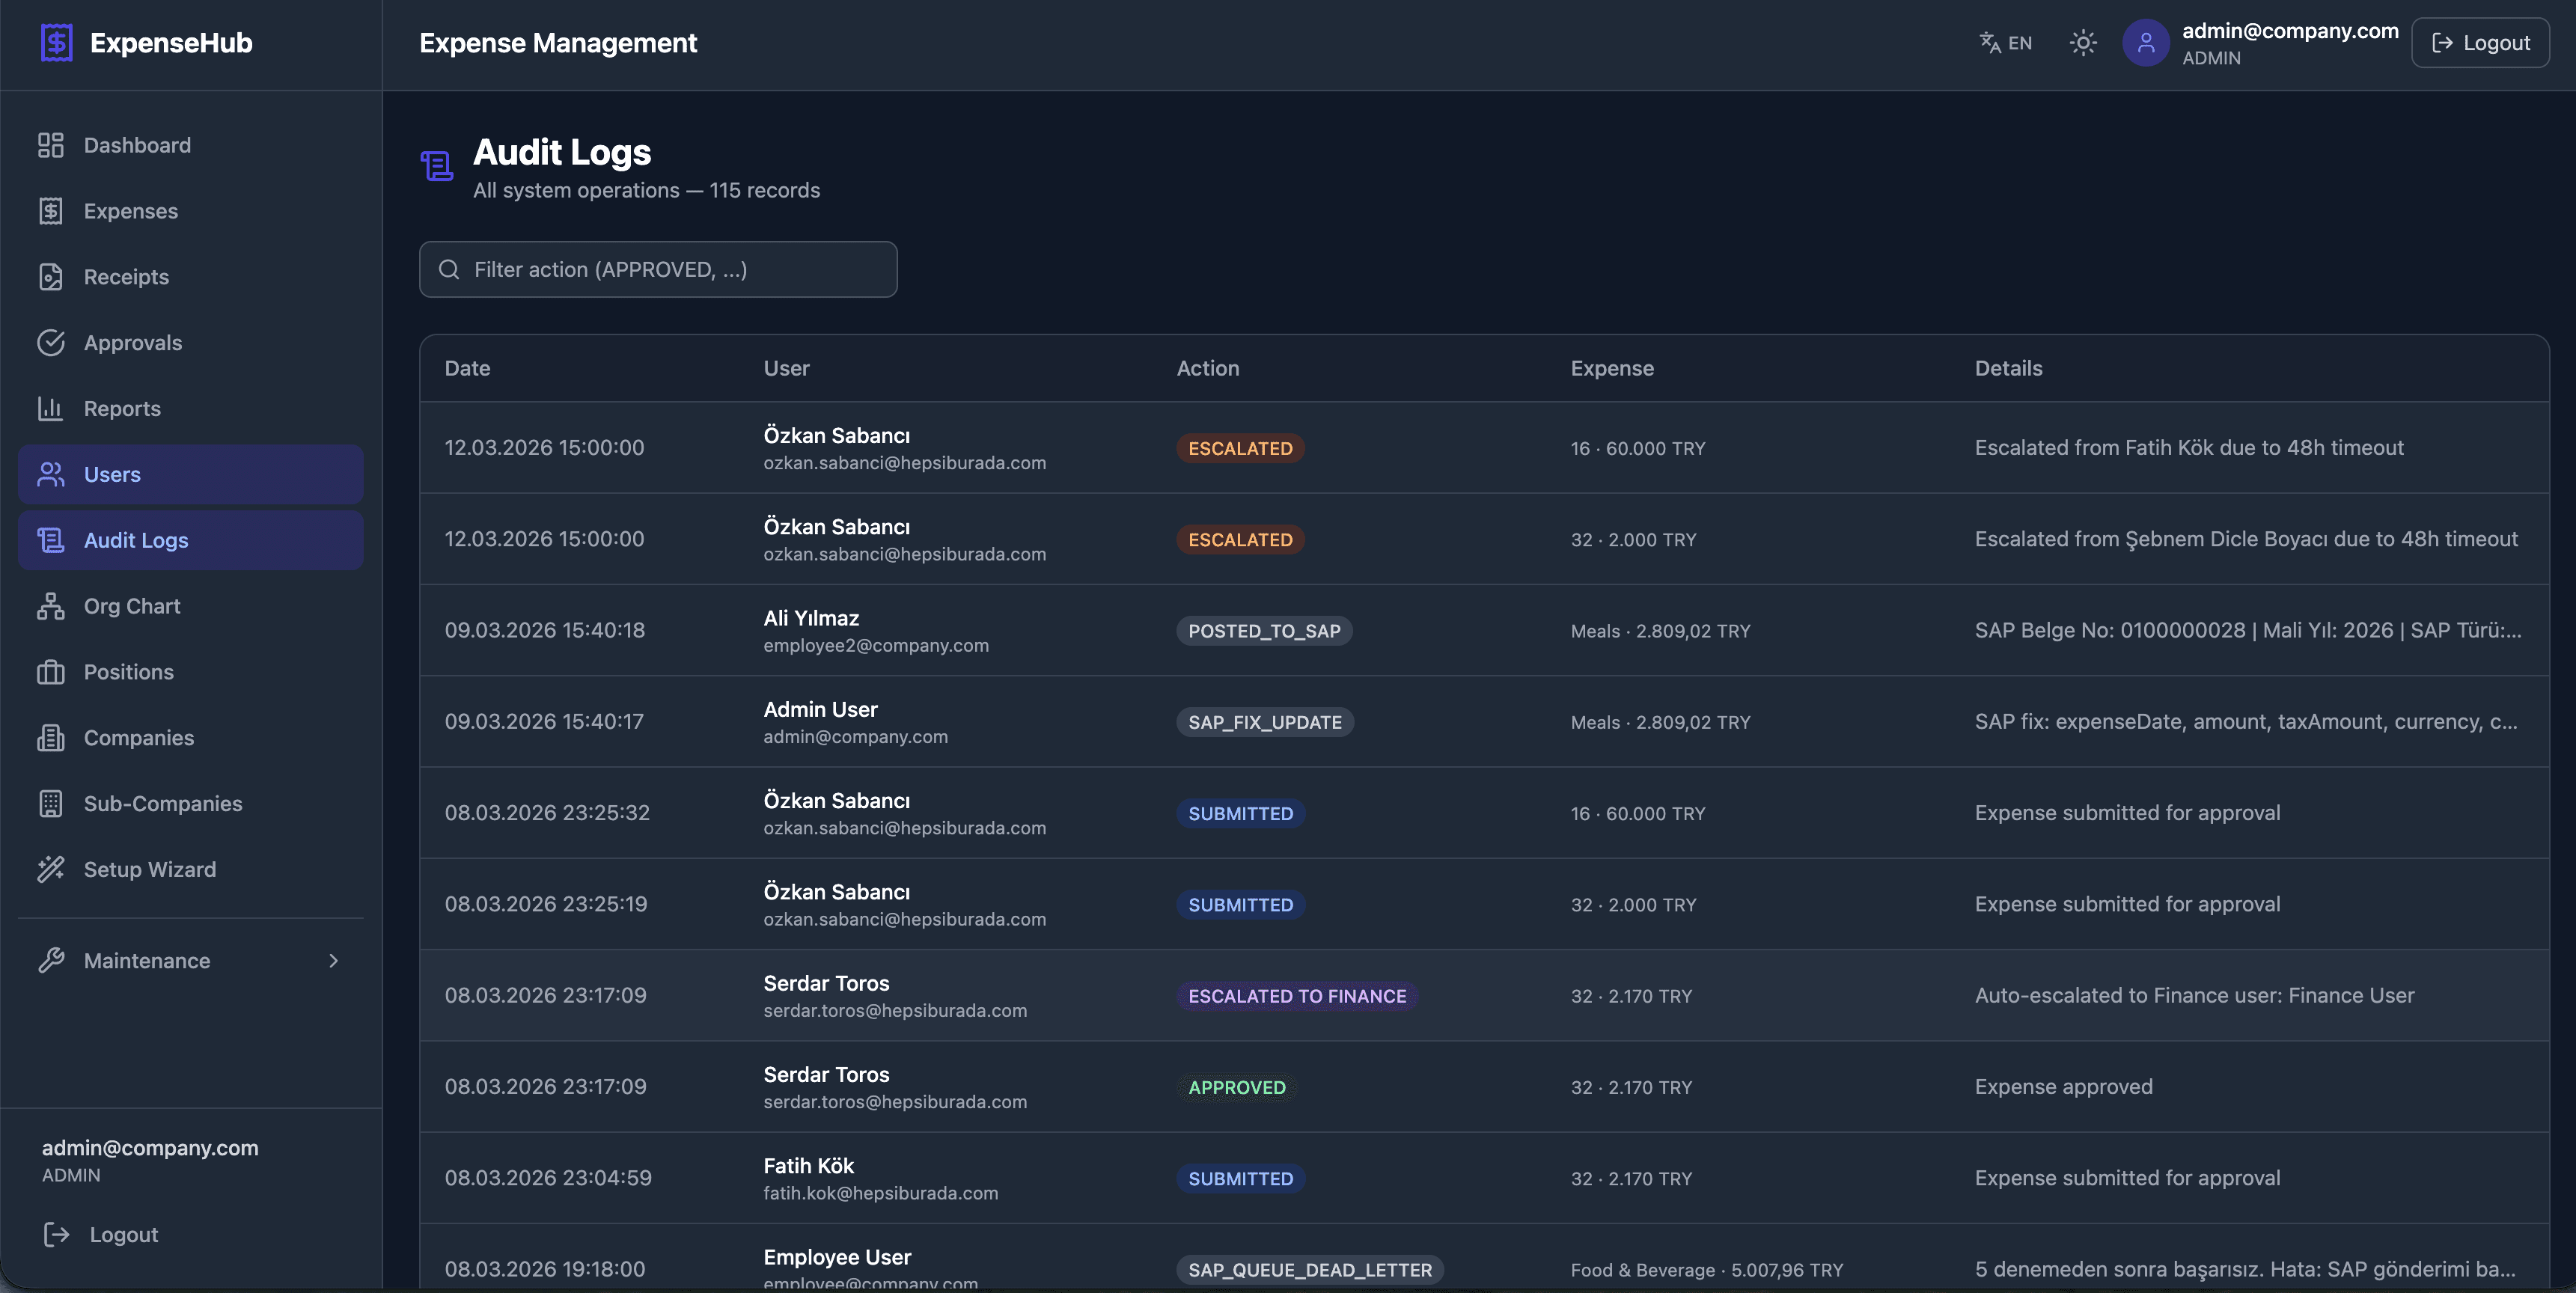The width and height of the screenshot is (2576, 1293).
Task: Open Dashboard from the sidebar
Action: coord(190,145)
